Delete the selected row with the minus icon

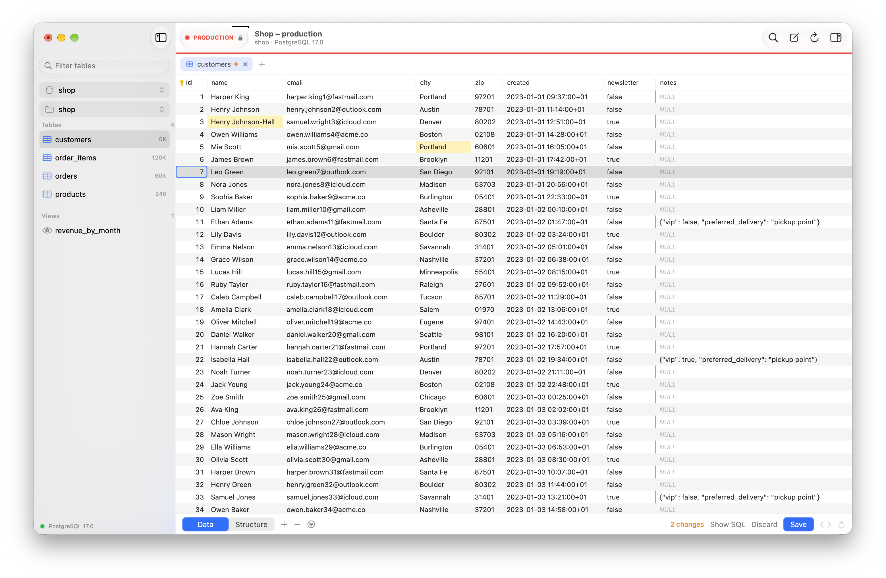[x=297, y=524]
